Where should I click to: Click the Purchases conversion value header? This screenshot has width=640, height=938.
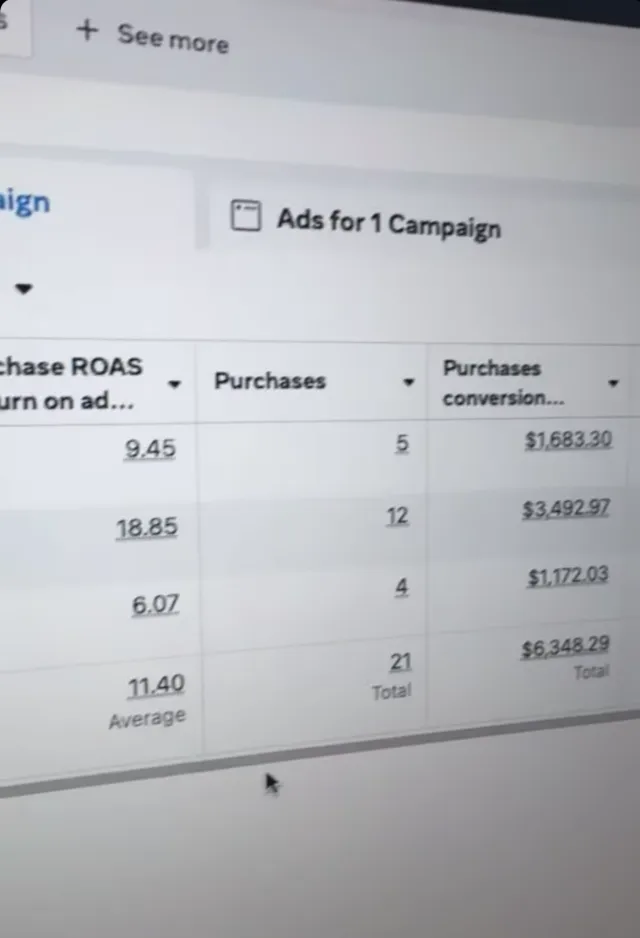tap(503, 383)
